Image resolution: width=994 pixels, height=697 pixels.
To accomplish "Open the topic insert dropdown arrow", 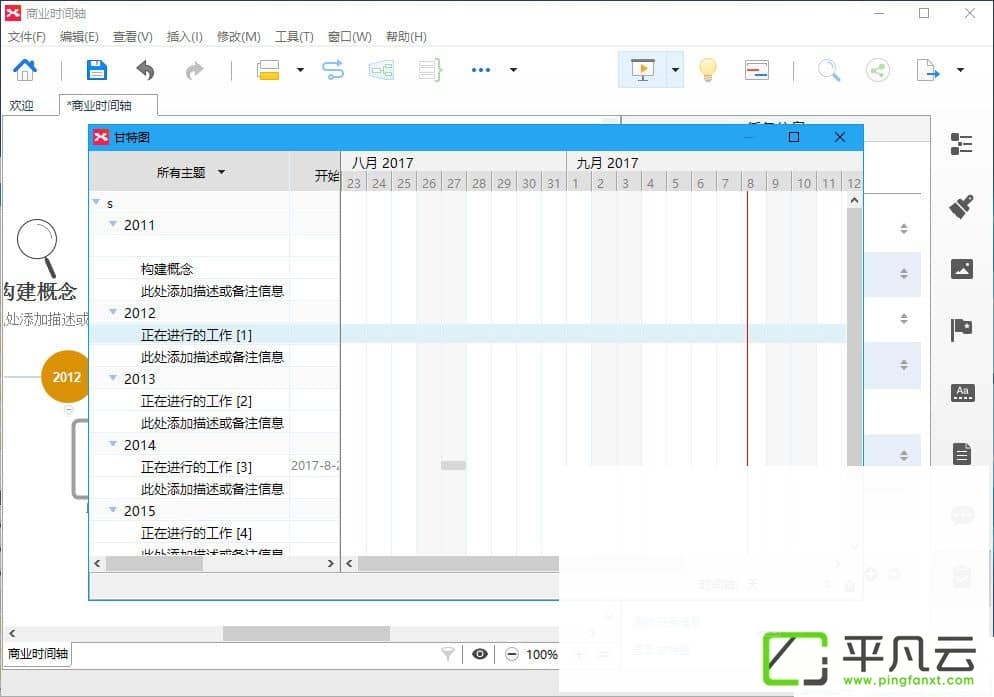I will [x=300, y=70].
